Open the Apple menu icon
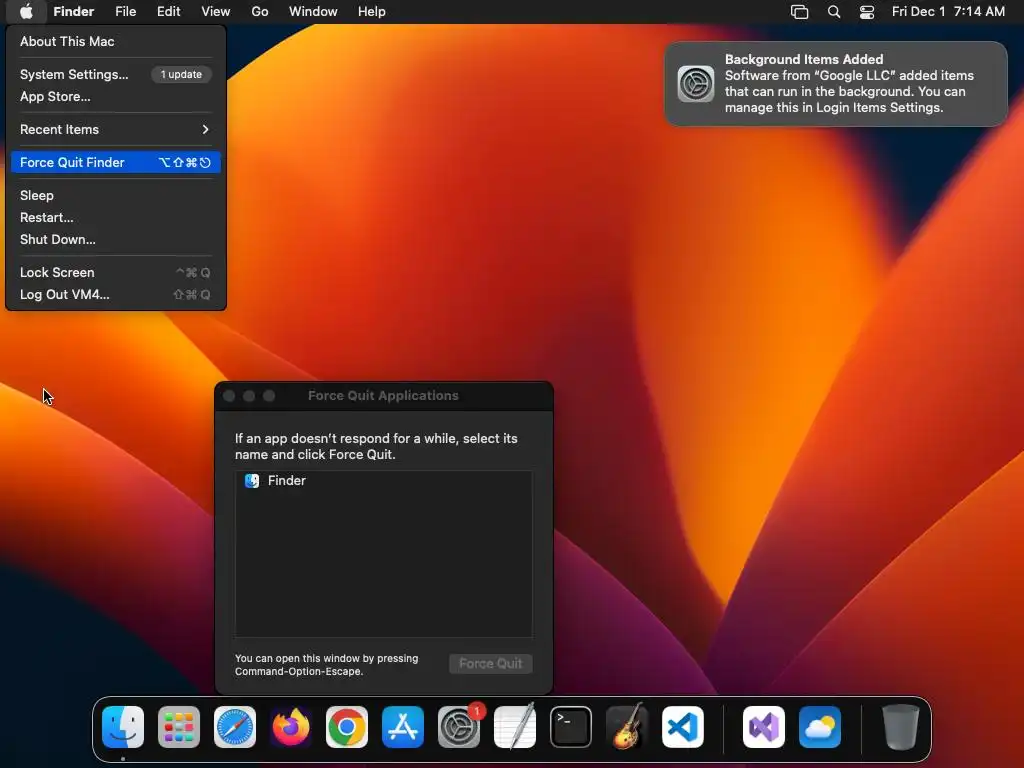The height and width of the screenshot is (768, 1024). point(26,12)
